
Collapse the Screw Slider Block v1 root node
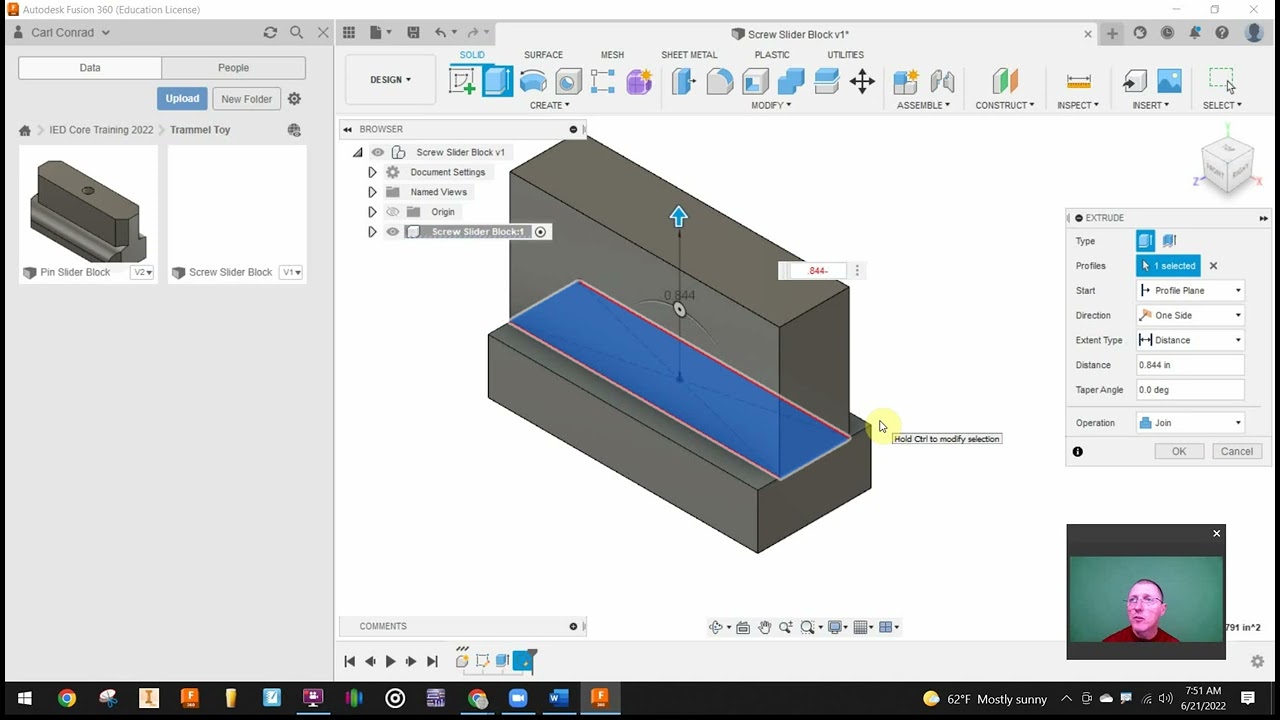357,152
